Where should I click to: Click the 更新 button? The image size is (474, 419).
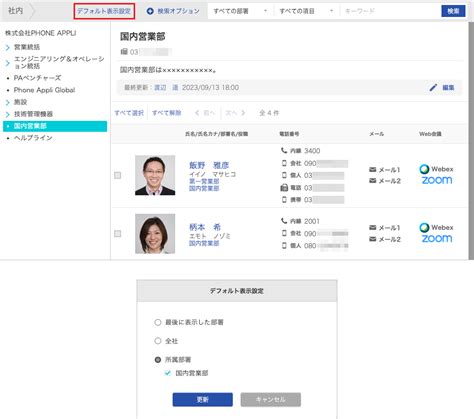click(x=203, y=399)
